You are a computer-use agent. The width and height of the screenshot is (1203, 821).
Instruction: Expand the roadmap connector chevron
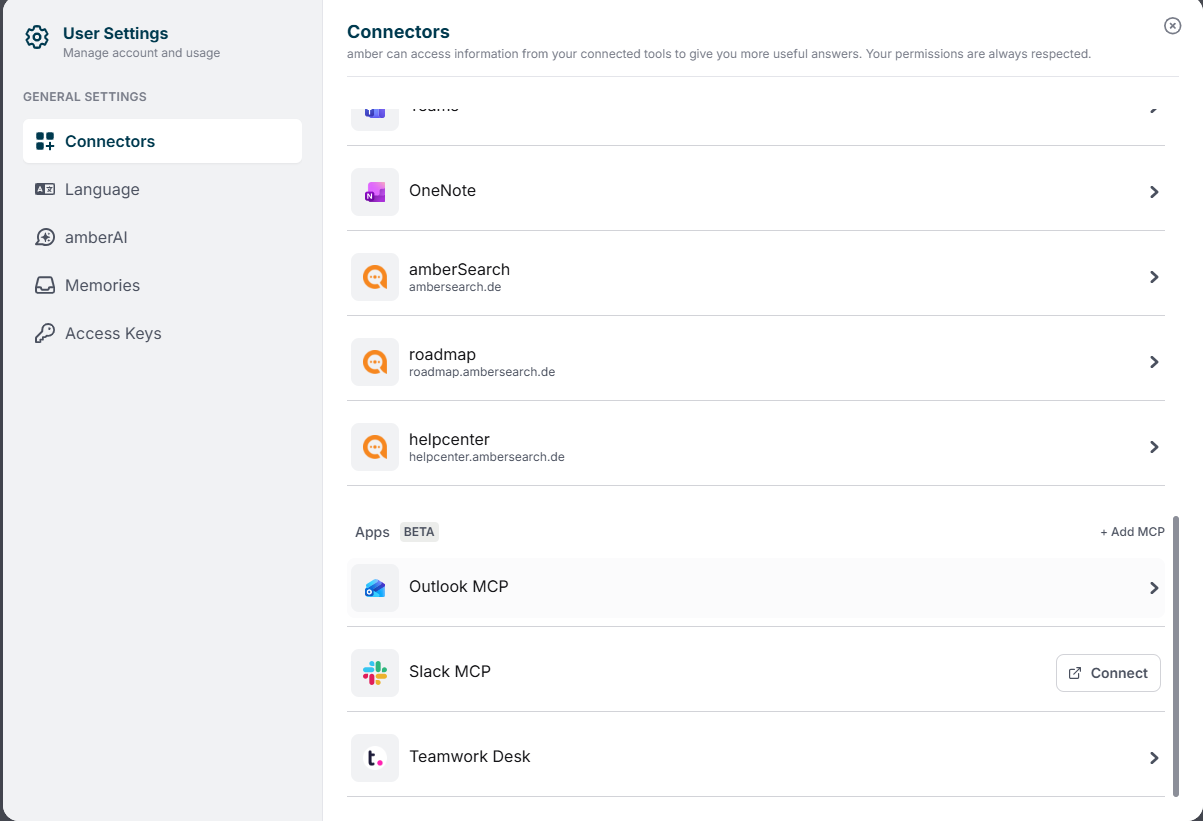(x=1154, y=362)
